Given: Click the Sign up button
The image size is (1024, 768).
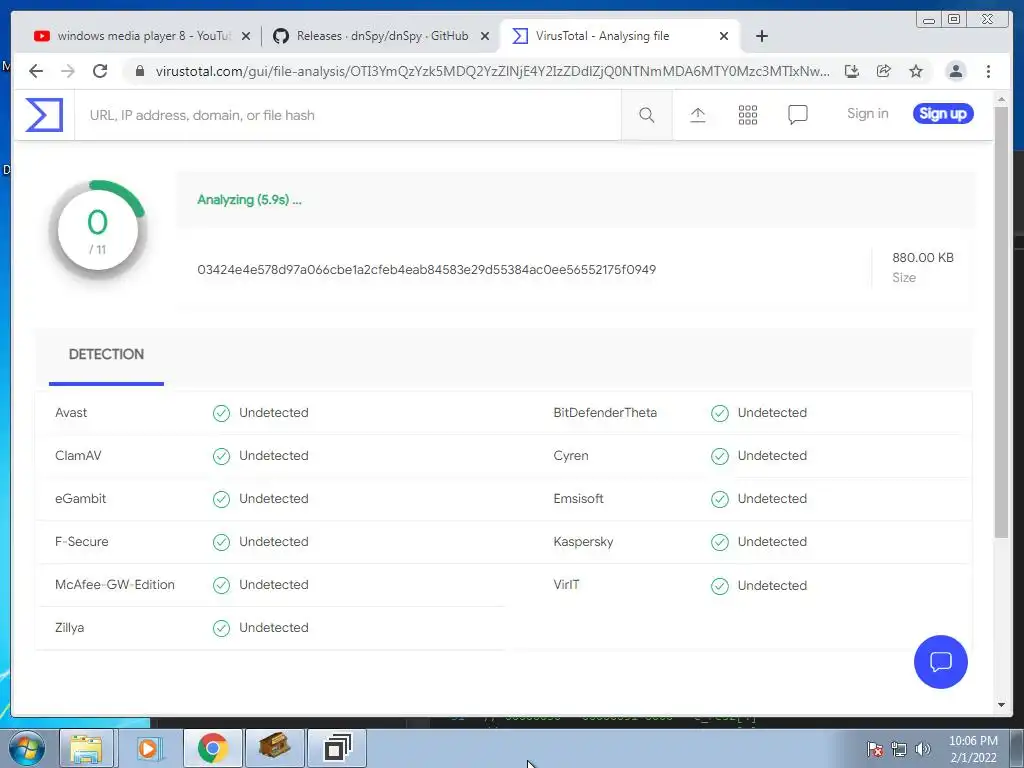Looking at the screenshot, I should tap(943, 114).
